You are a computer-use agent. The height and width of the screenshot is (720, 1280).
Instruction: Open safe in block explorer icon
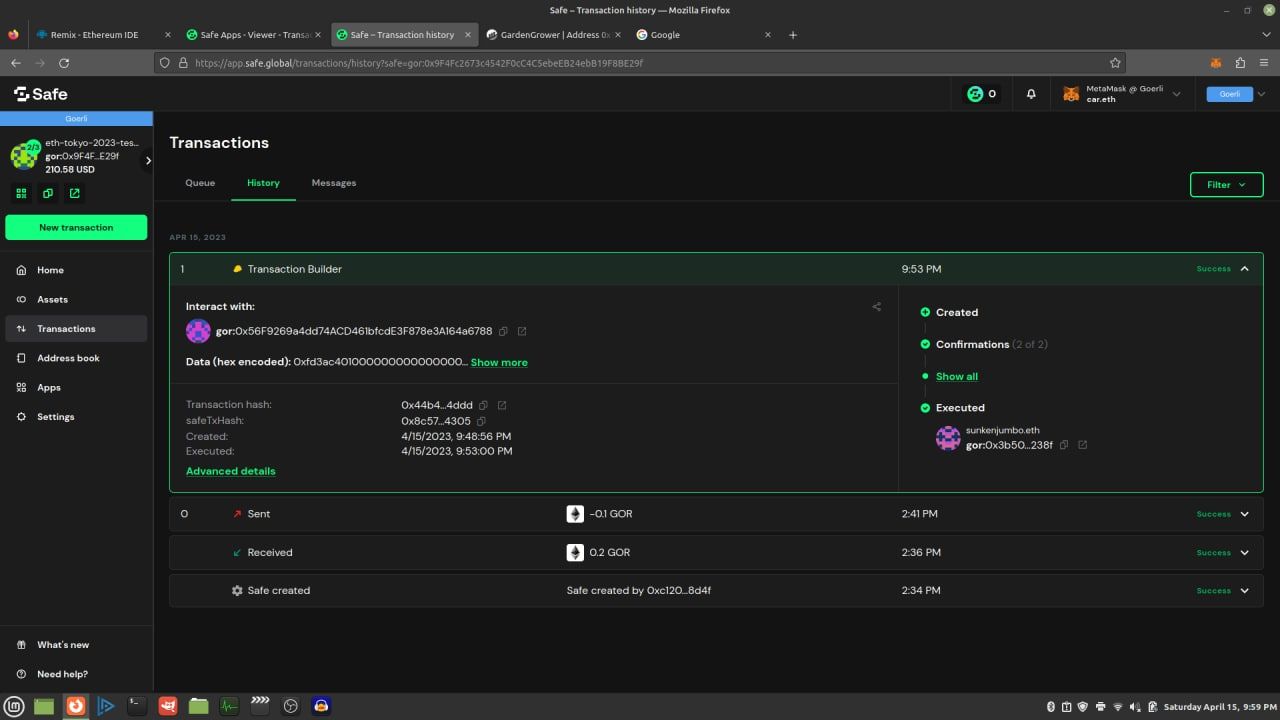[x=74, y=193]
